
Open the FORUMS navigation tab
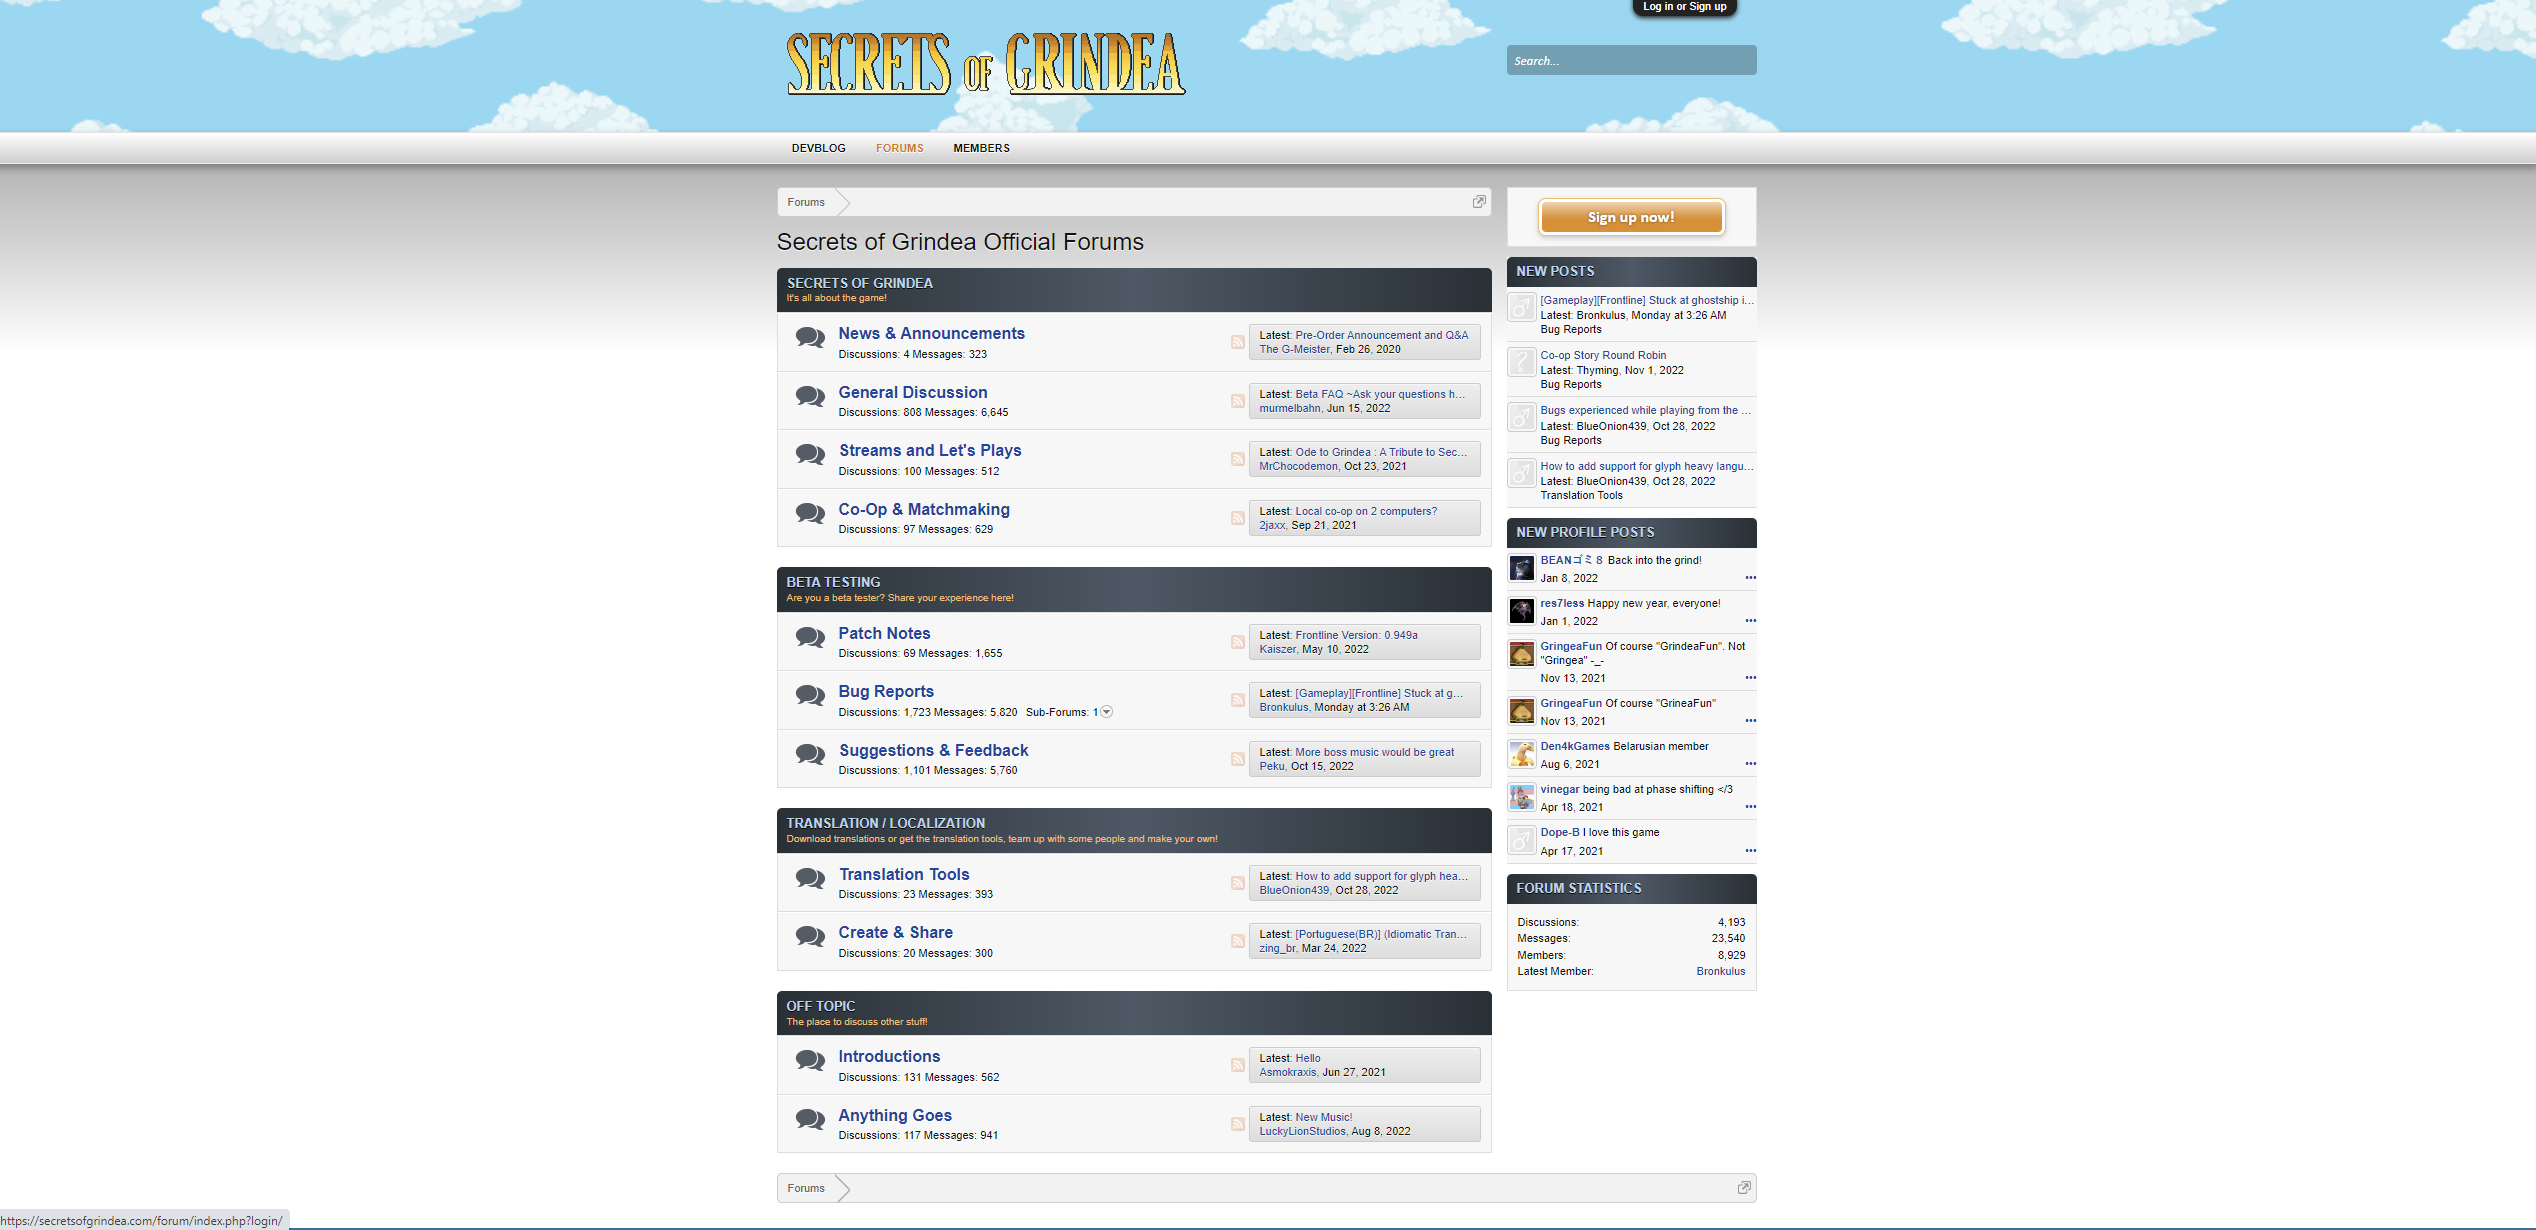pos(899,148)
